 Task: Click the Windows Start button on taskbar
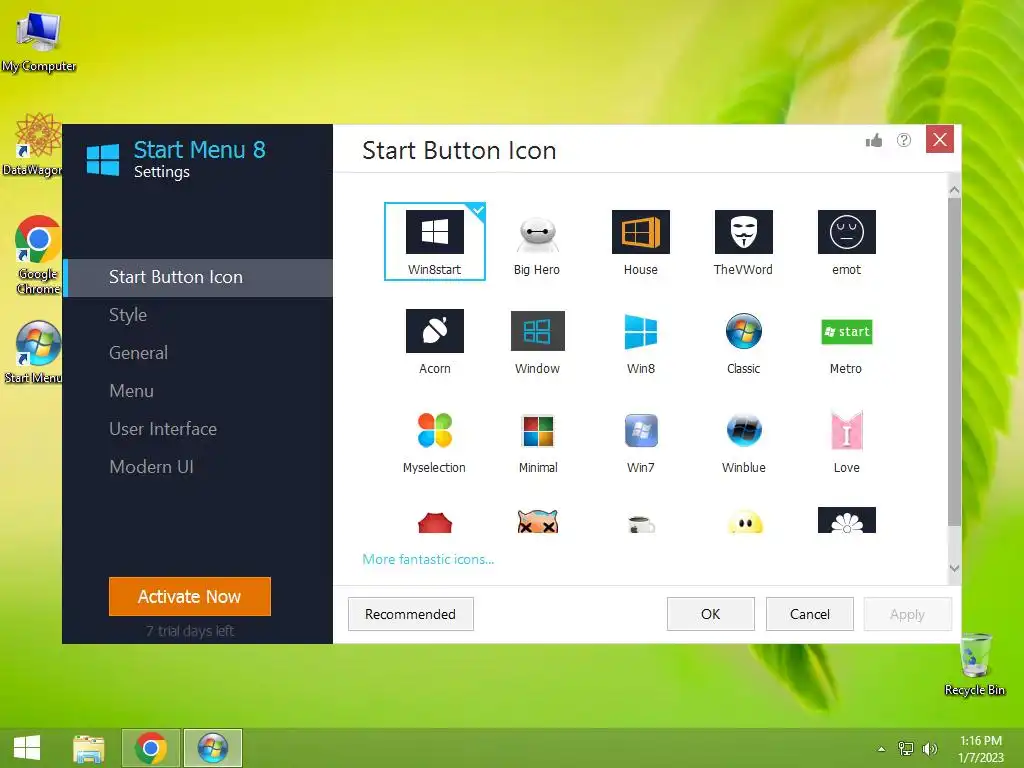pos(27,748)
